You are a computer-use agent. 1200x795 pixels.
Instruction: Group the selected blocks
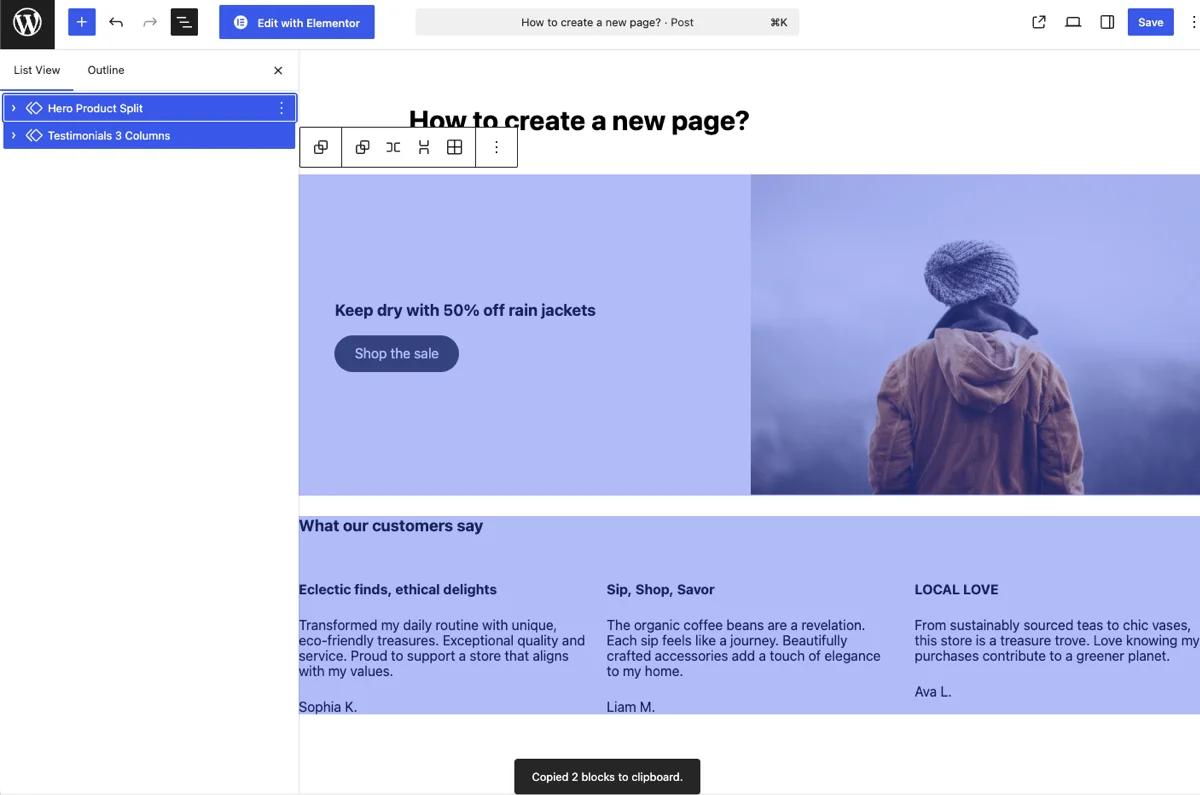tap(362, 147)
